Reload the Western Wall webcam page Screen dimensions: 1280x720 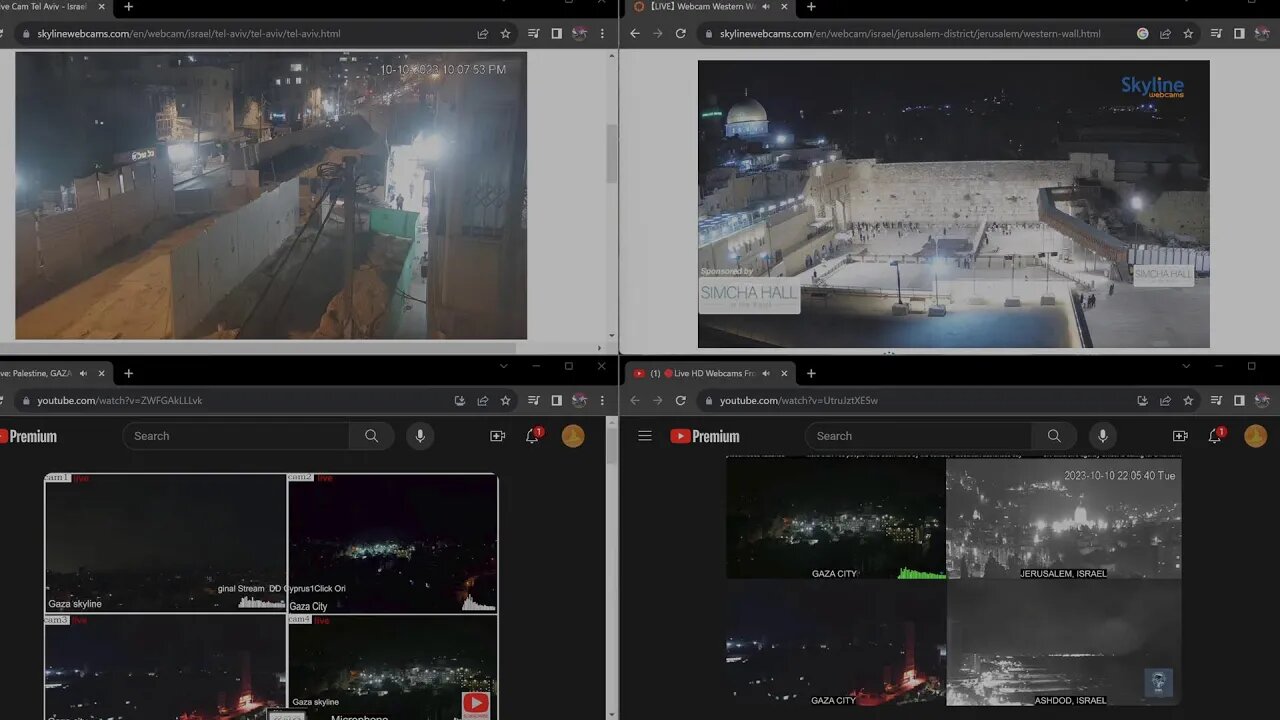point(681,34)
